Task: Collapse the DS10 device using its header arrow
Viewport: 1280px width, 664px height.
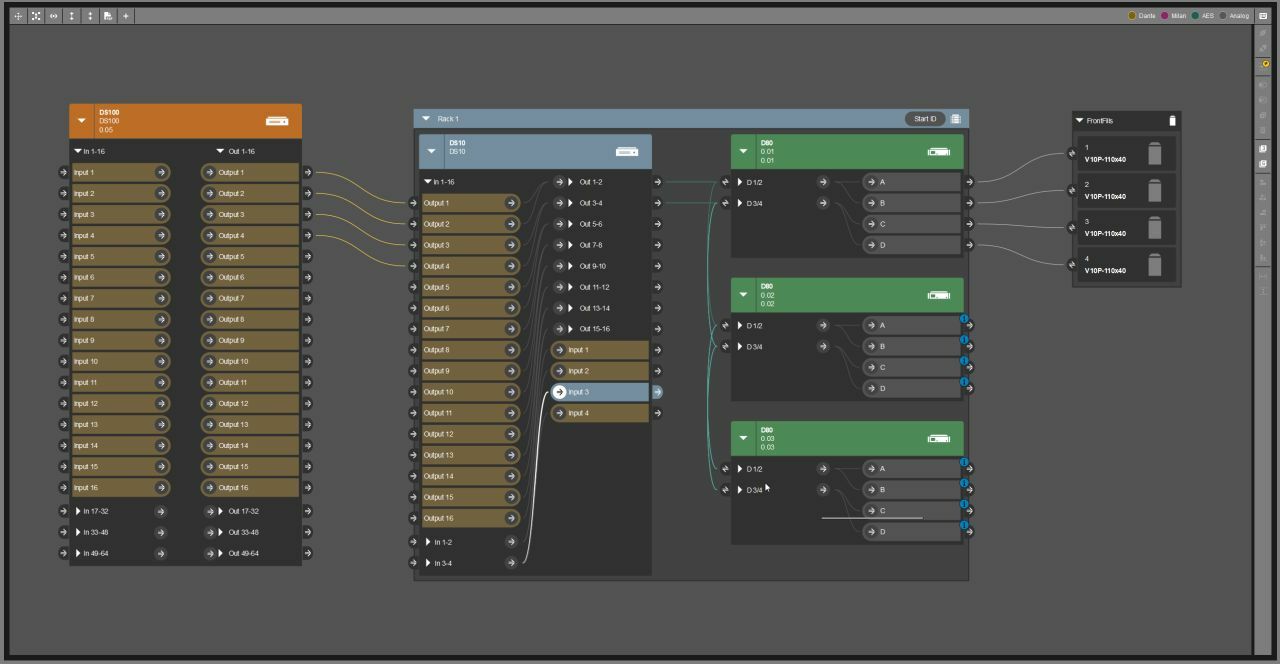Action: (x=432, y=151)
